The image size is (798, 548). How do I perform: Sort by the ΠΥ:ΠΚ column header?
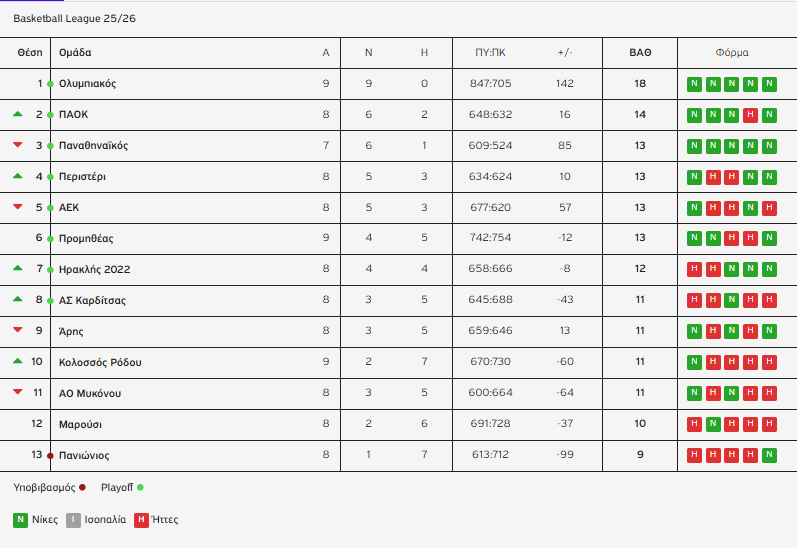pyautogui.click(x=490, y=53)
